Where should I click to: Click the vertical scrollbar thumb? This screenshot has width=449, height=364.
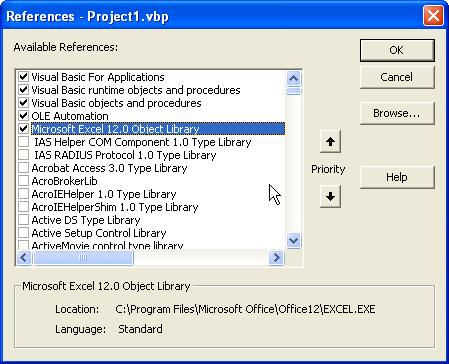(293, 91)
